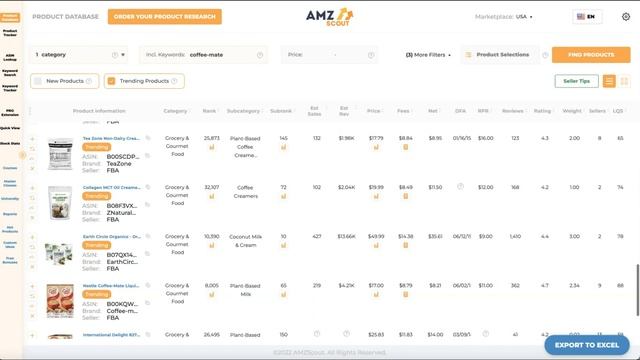Click help icon next to category filter
This screenshot has height=360, width=640.
tap(115, 55)
